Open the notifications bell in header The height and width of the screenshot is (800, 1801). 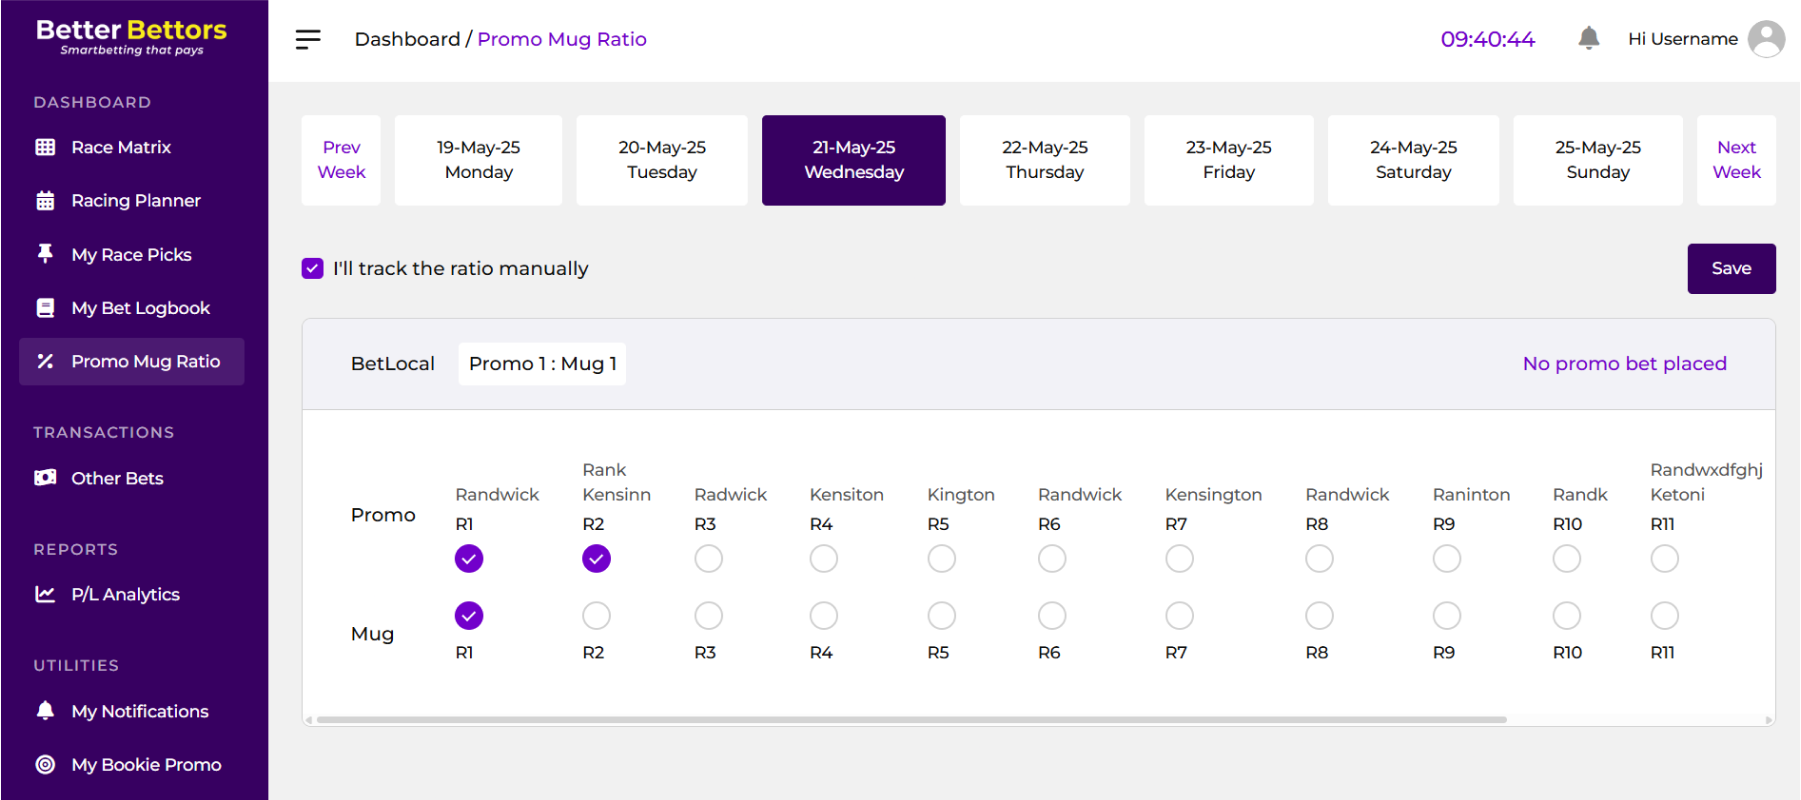pyautogui.click(x=1588, y=39)
